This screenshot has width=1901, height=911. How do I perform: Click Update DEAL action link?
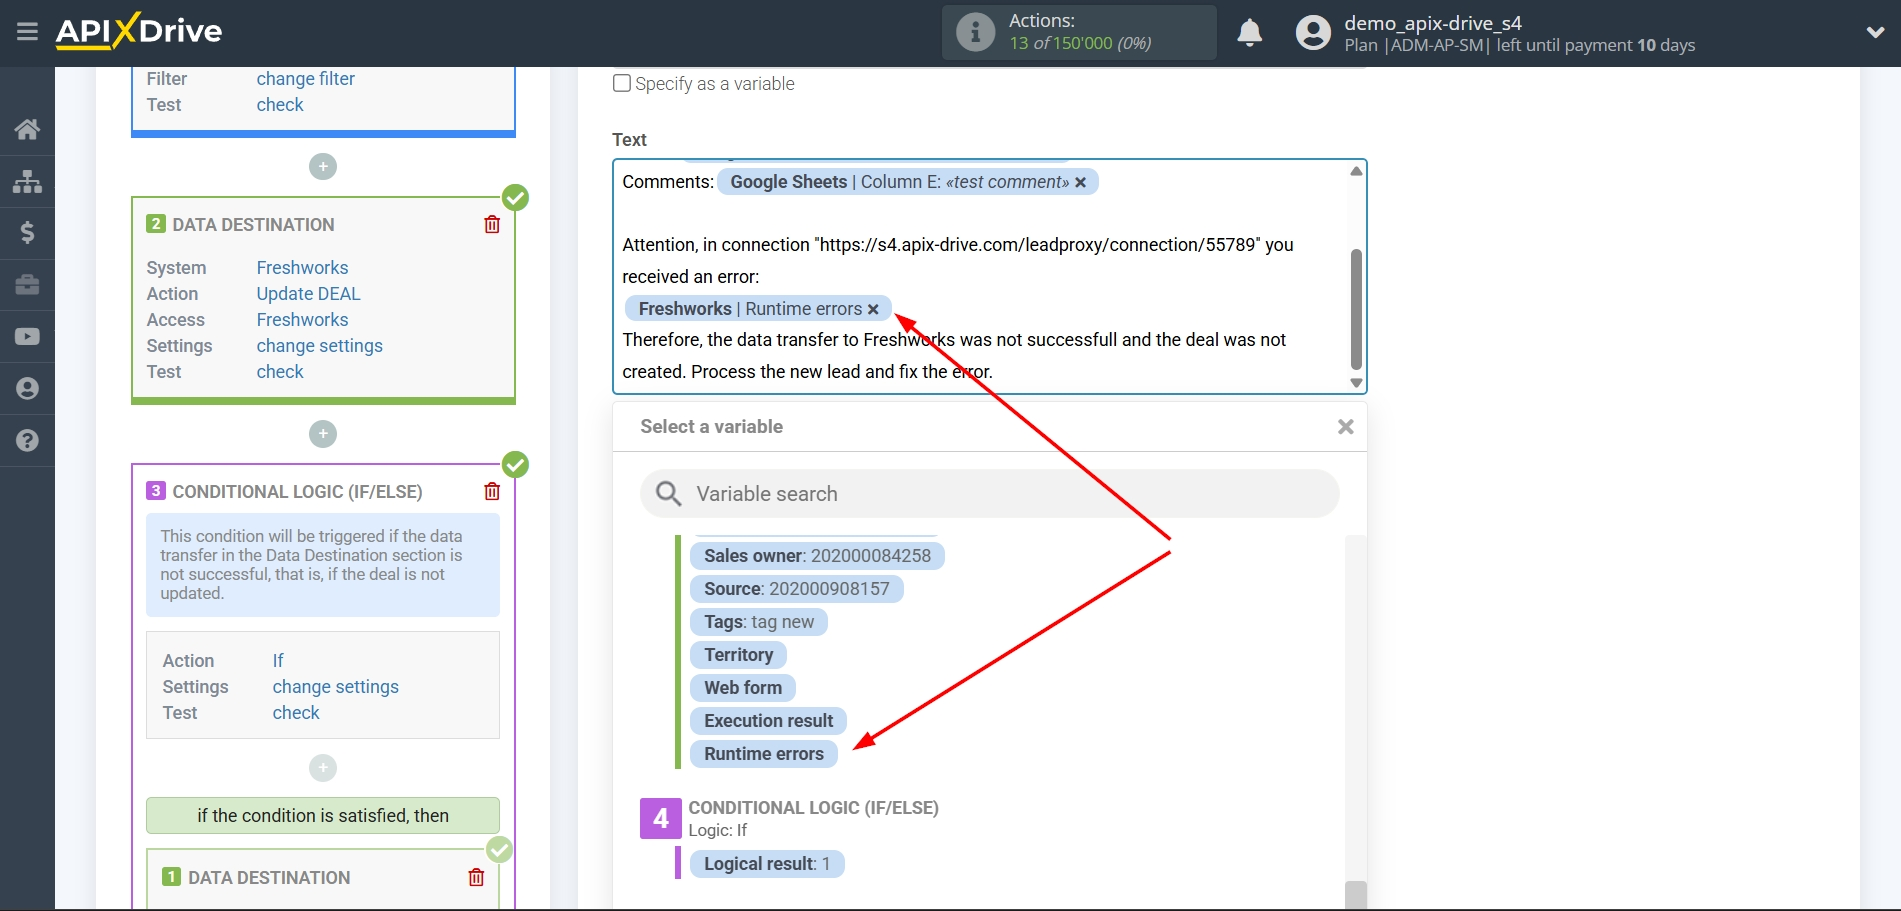tap(308, 293)
